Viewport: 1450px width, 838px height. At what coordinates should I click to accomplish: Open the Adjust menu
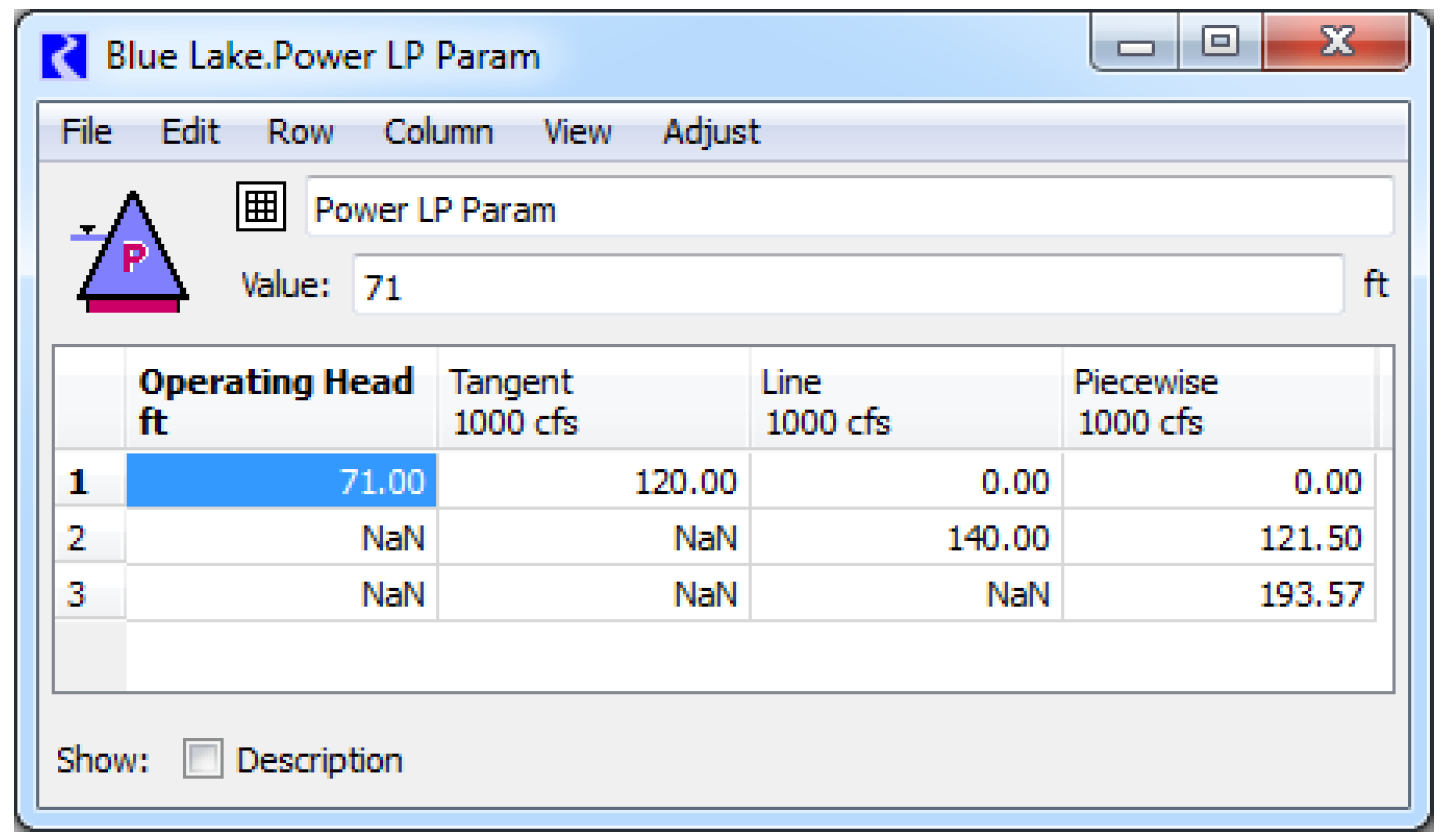coord(711,132)
